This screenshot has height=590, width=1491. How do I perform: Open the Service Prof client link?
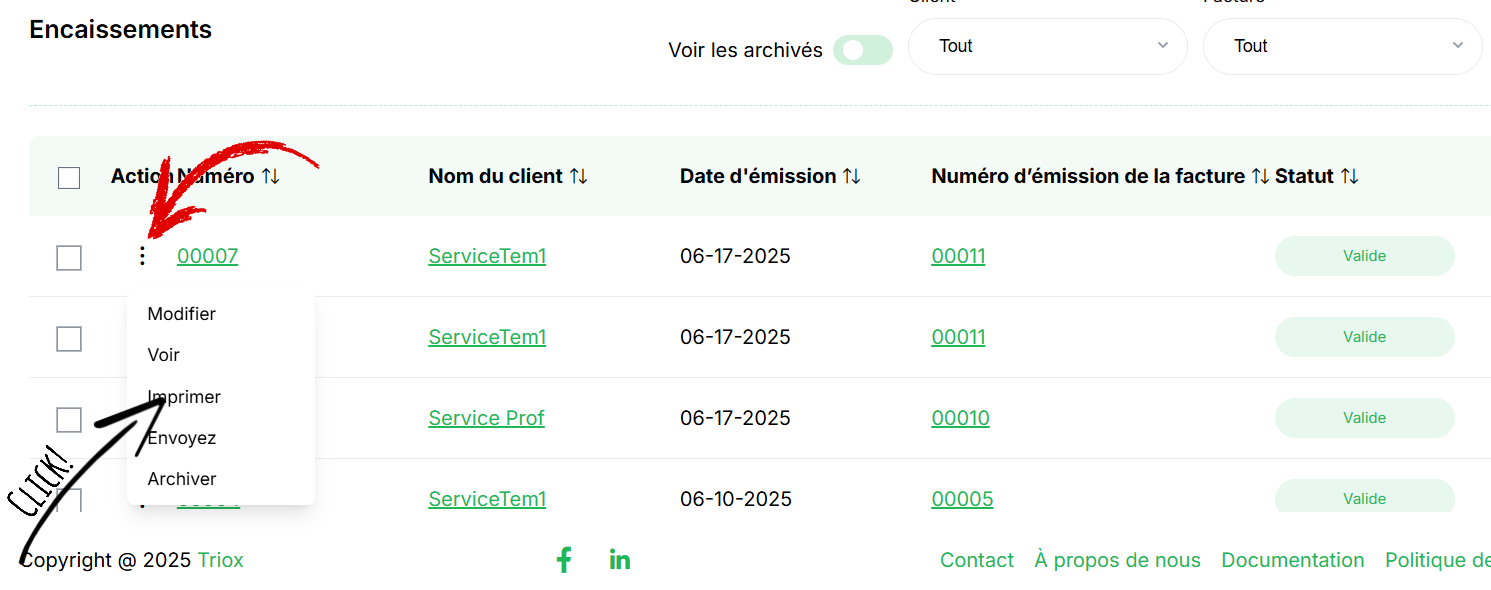coord(486,418)
